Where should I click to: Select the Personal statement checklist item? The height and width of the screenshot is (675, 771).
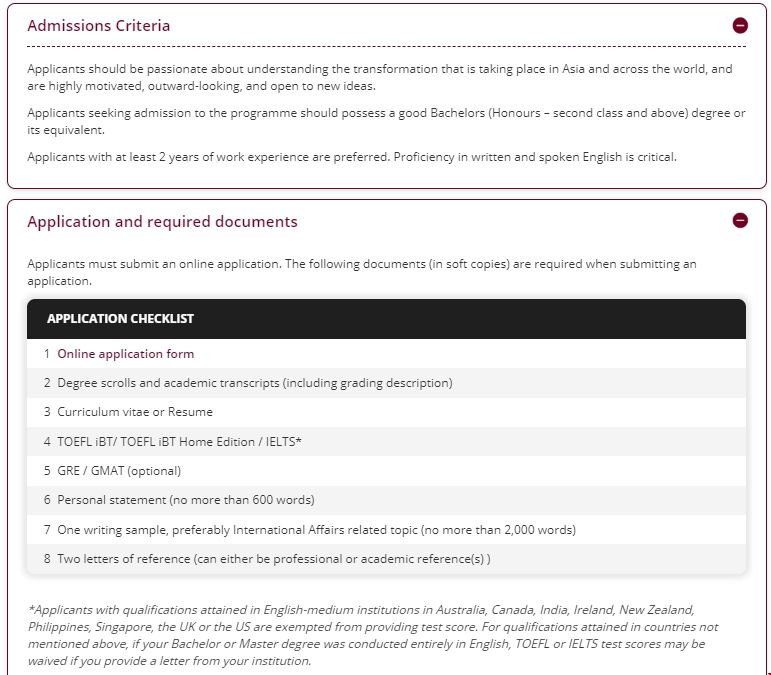pyautogui.click(x=185, y=499)
